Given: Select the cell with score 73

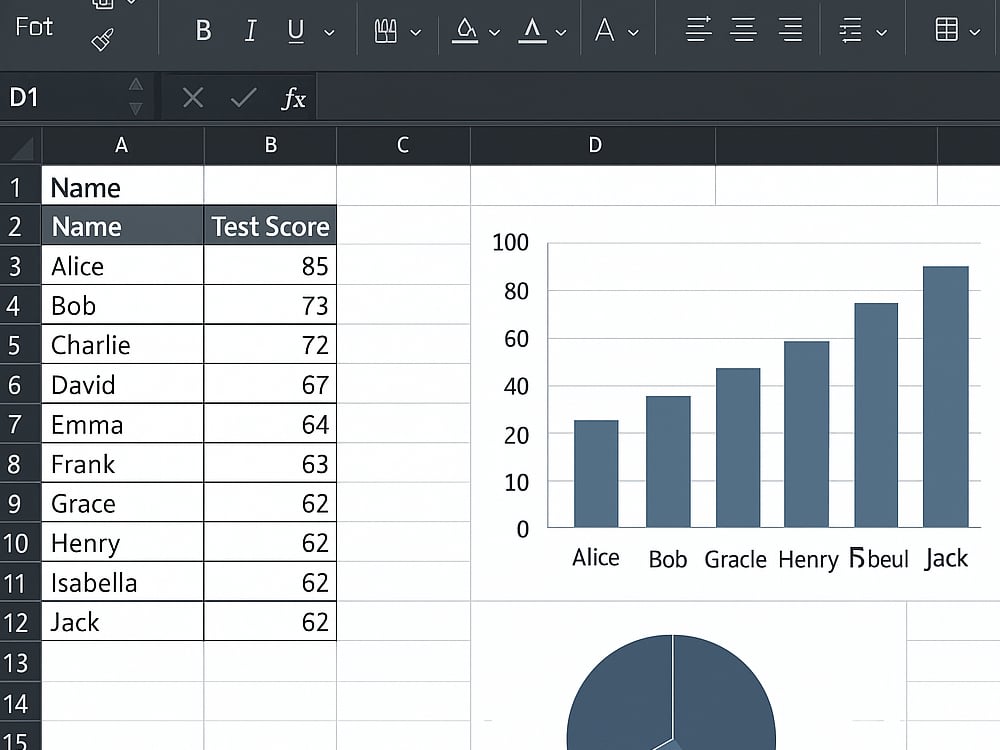Looking at the screenshot, I should [270, 305].
